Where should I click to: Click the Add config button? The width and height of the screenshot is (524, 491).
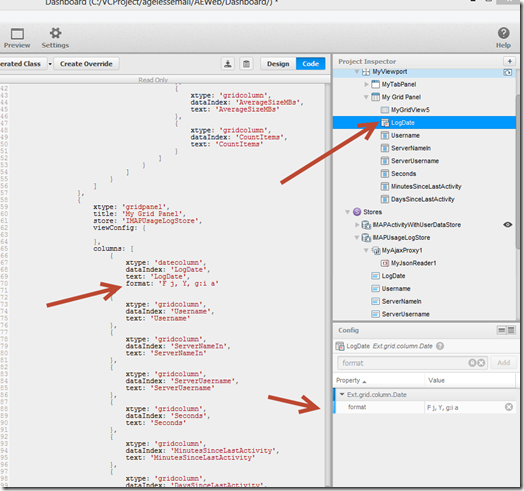[503, 363]
